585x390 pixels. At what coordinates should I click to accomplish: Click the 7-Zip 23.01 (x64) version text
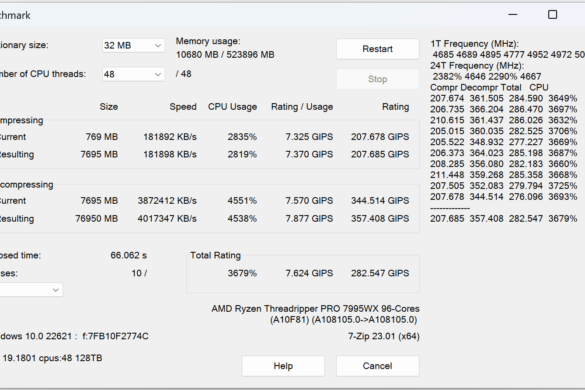(x=384, y=336)
